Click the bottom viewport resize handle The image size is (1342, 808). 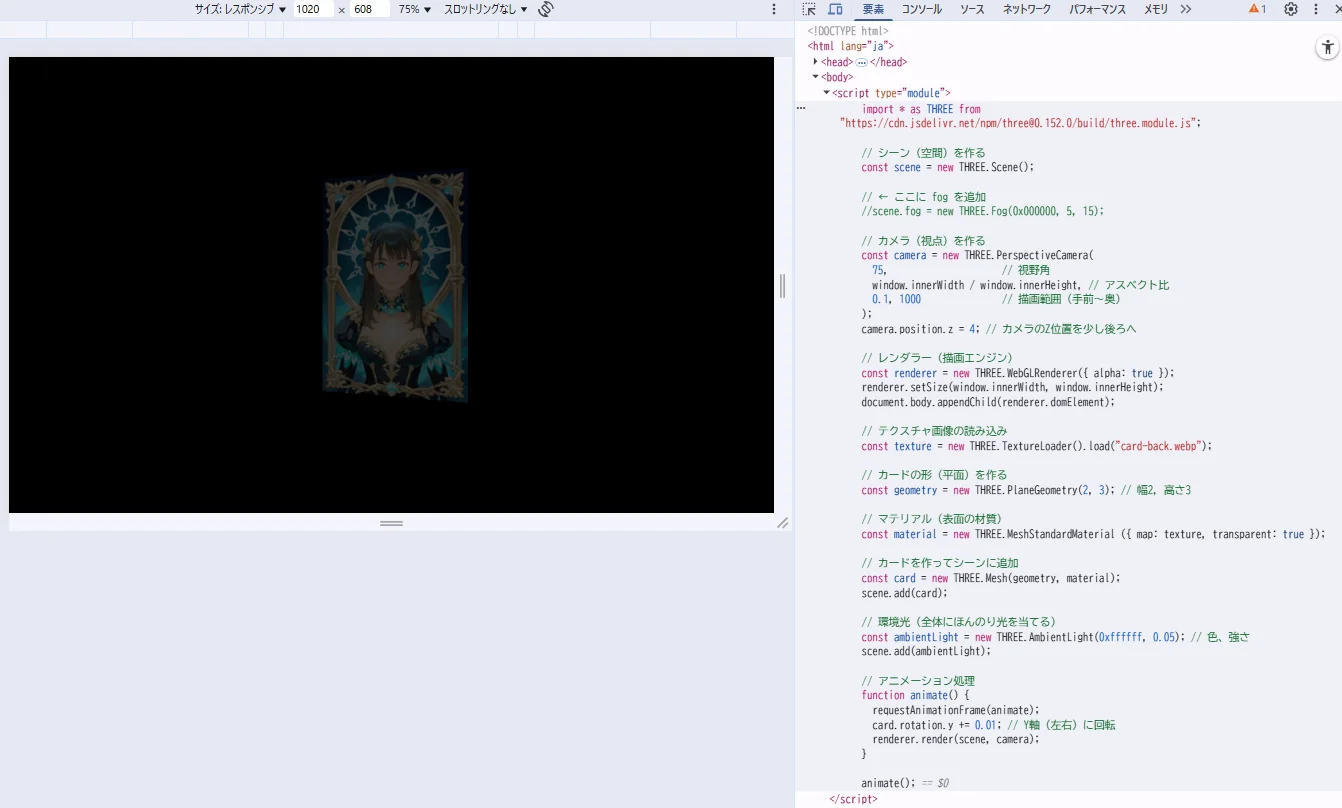click(391, 523)
